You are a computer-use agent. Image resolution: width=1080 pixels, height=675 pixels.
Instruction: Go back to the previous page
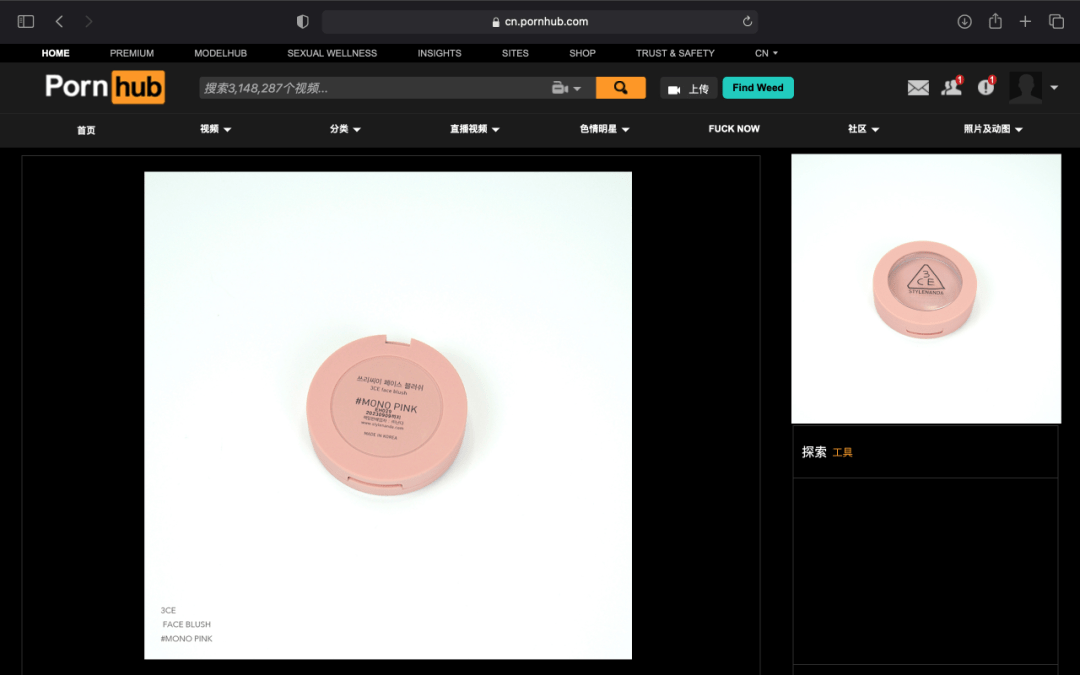(59, 21)
